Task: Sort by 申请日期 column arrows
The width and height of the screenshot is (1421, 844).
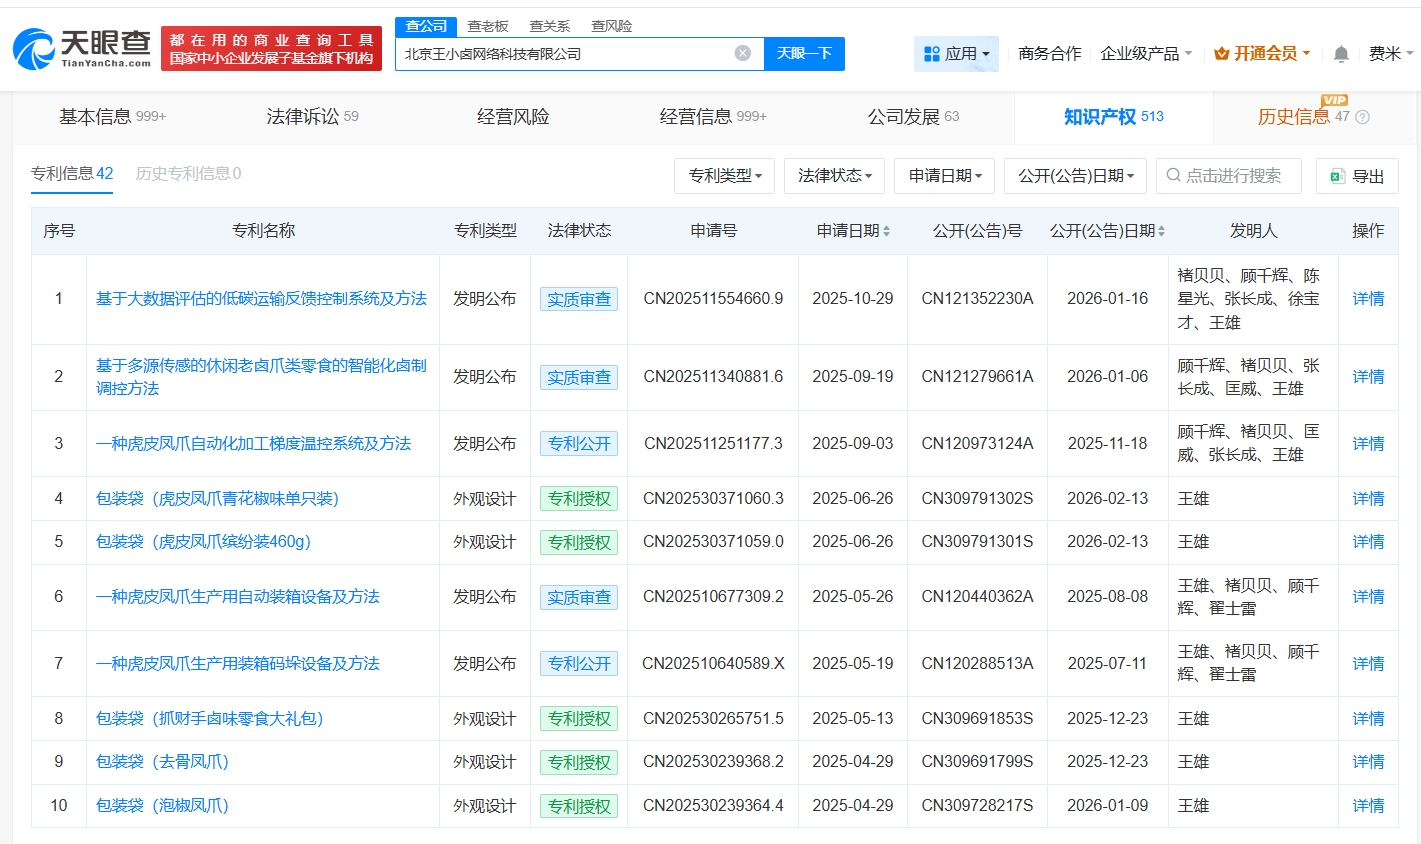Action: (x=886, y=231)
